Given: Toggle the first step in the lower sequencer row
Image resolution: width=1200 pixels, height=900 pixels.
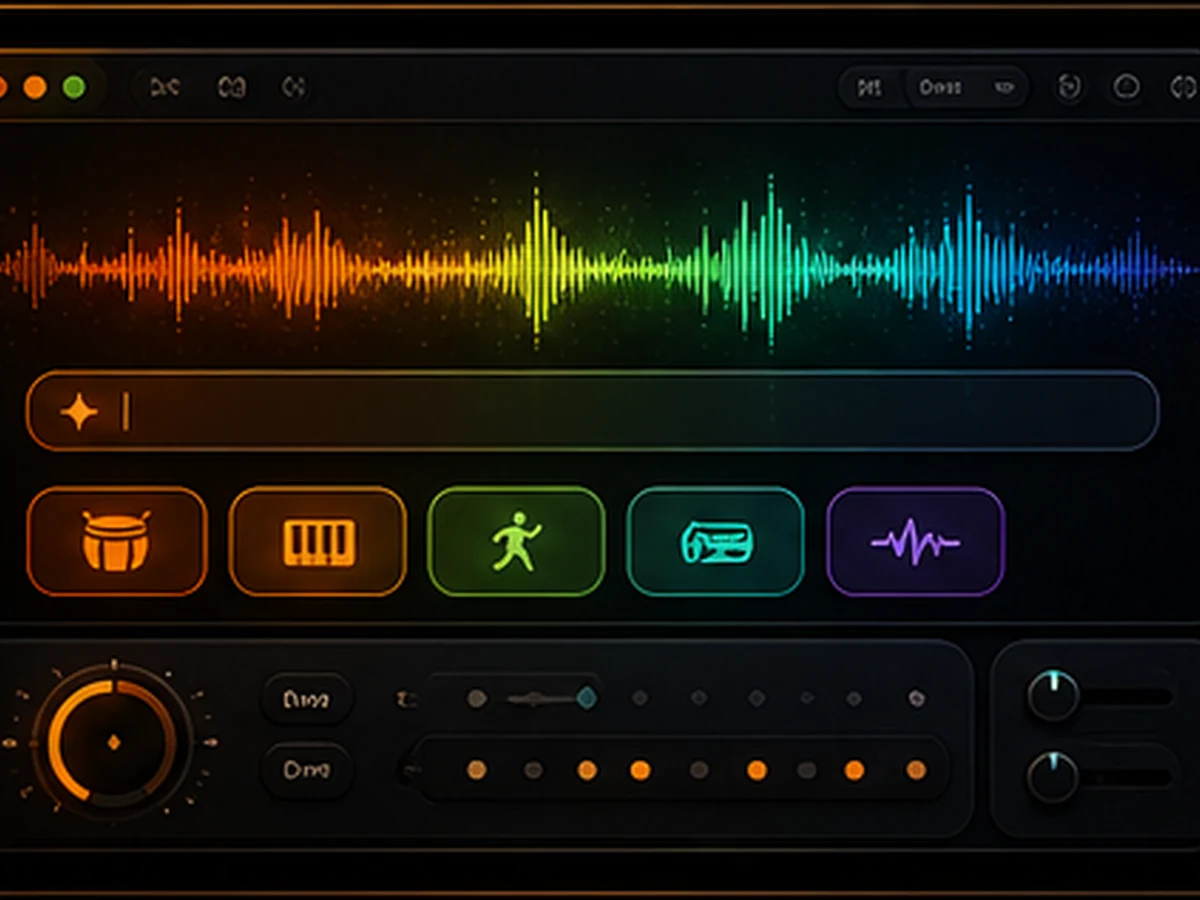Looking at the screenshot, I should click(x=477, y=770).
